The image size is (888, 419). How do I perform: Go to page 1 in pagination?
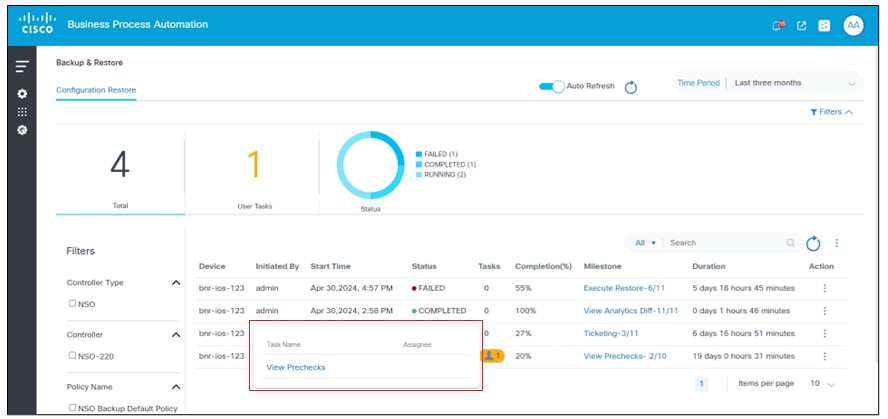point(701,384)
